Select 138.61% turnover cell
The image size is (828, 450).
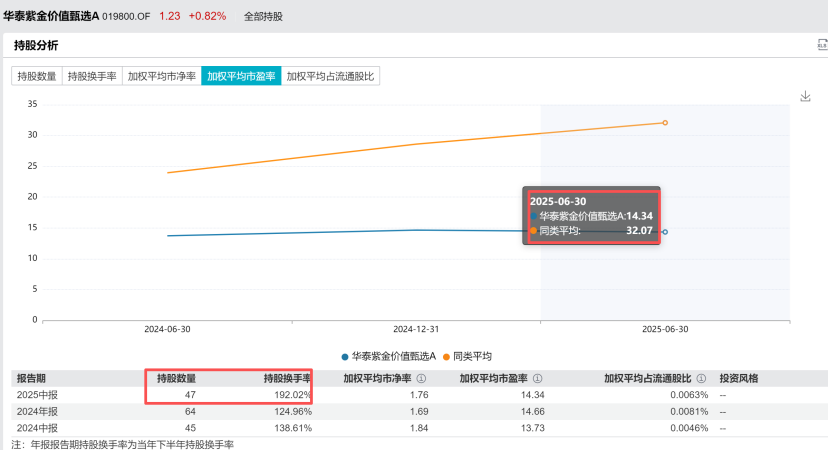(293, 428)
